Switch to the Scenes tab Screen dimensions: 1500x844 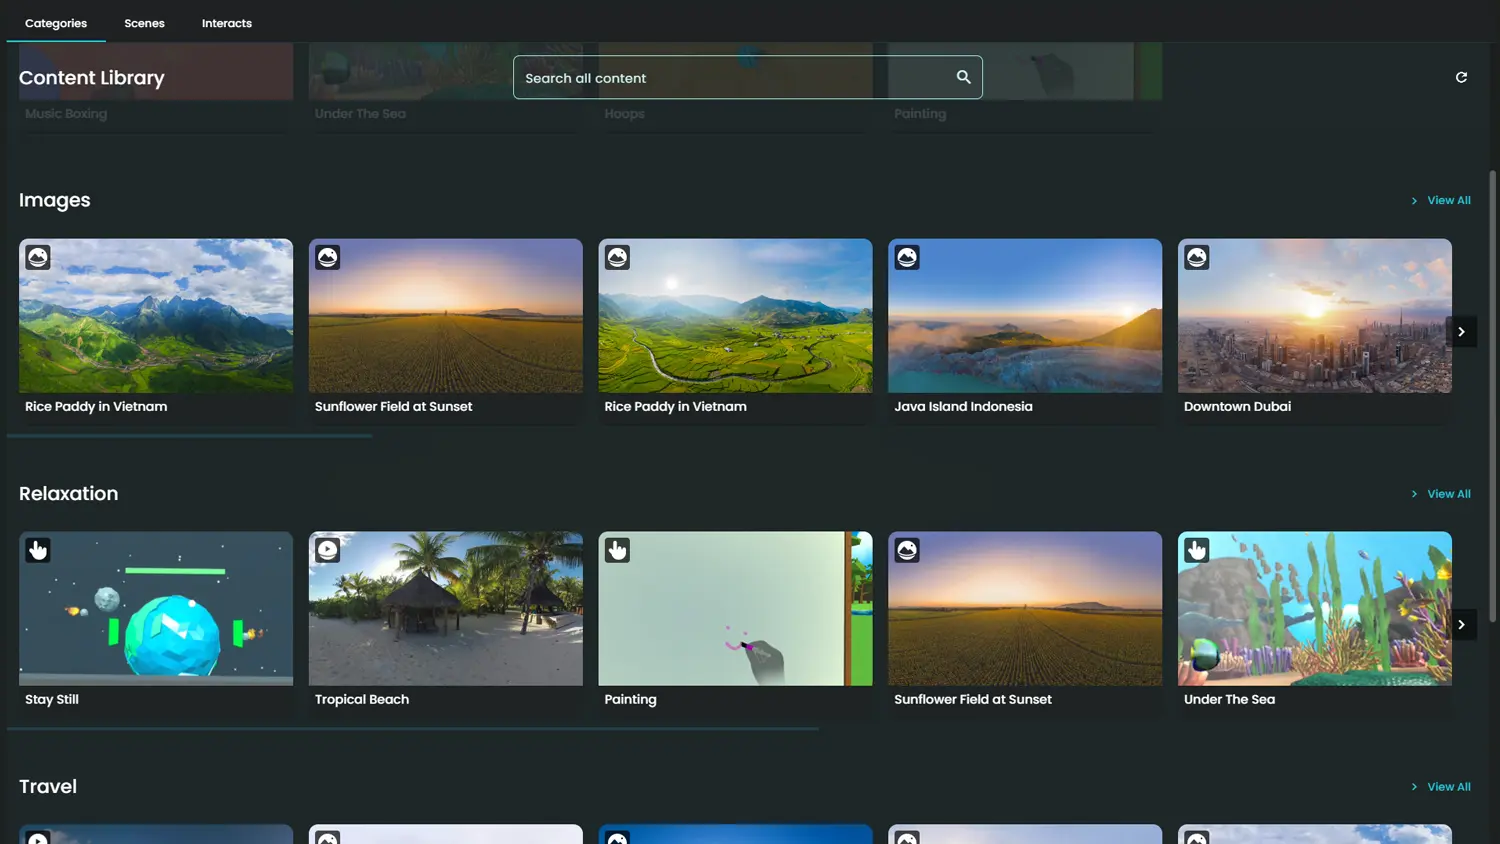tap(144, 23)
